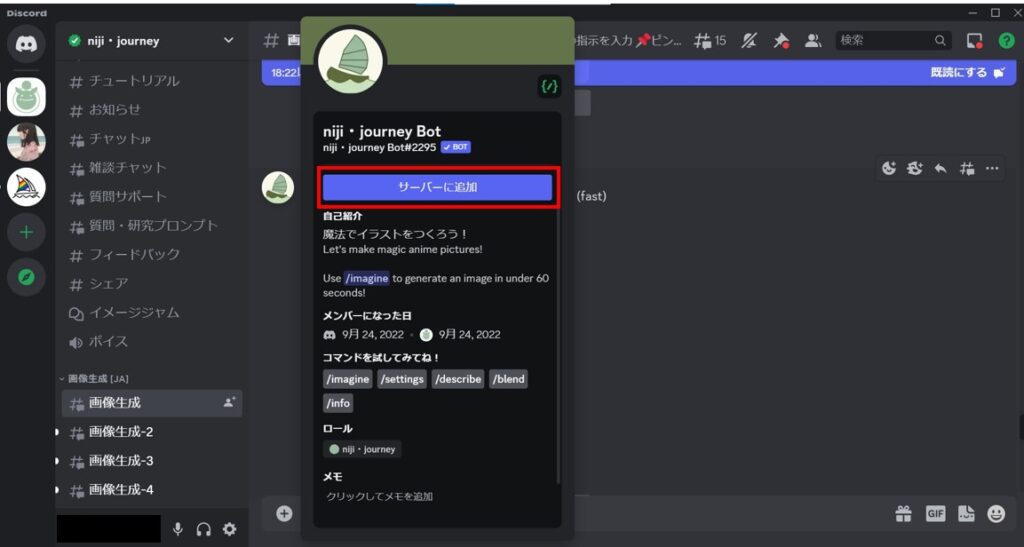Try the /describe command chip

coord(458,379)
